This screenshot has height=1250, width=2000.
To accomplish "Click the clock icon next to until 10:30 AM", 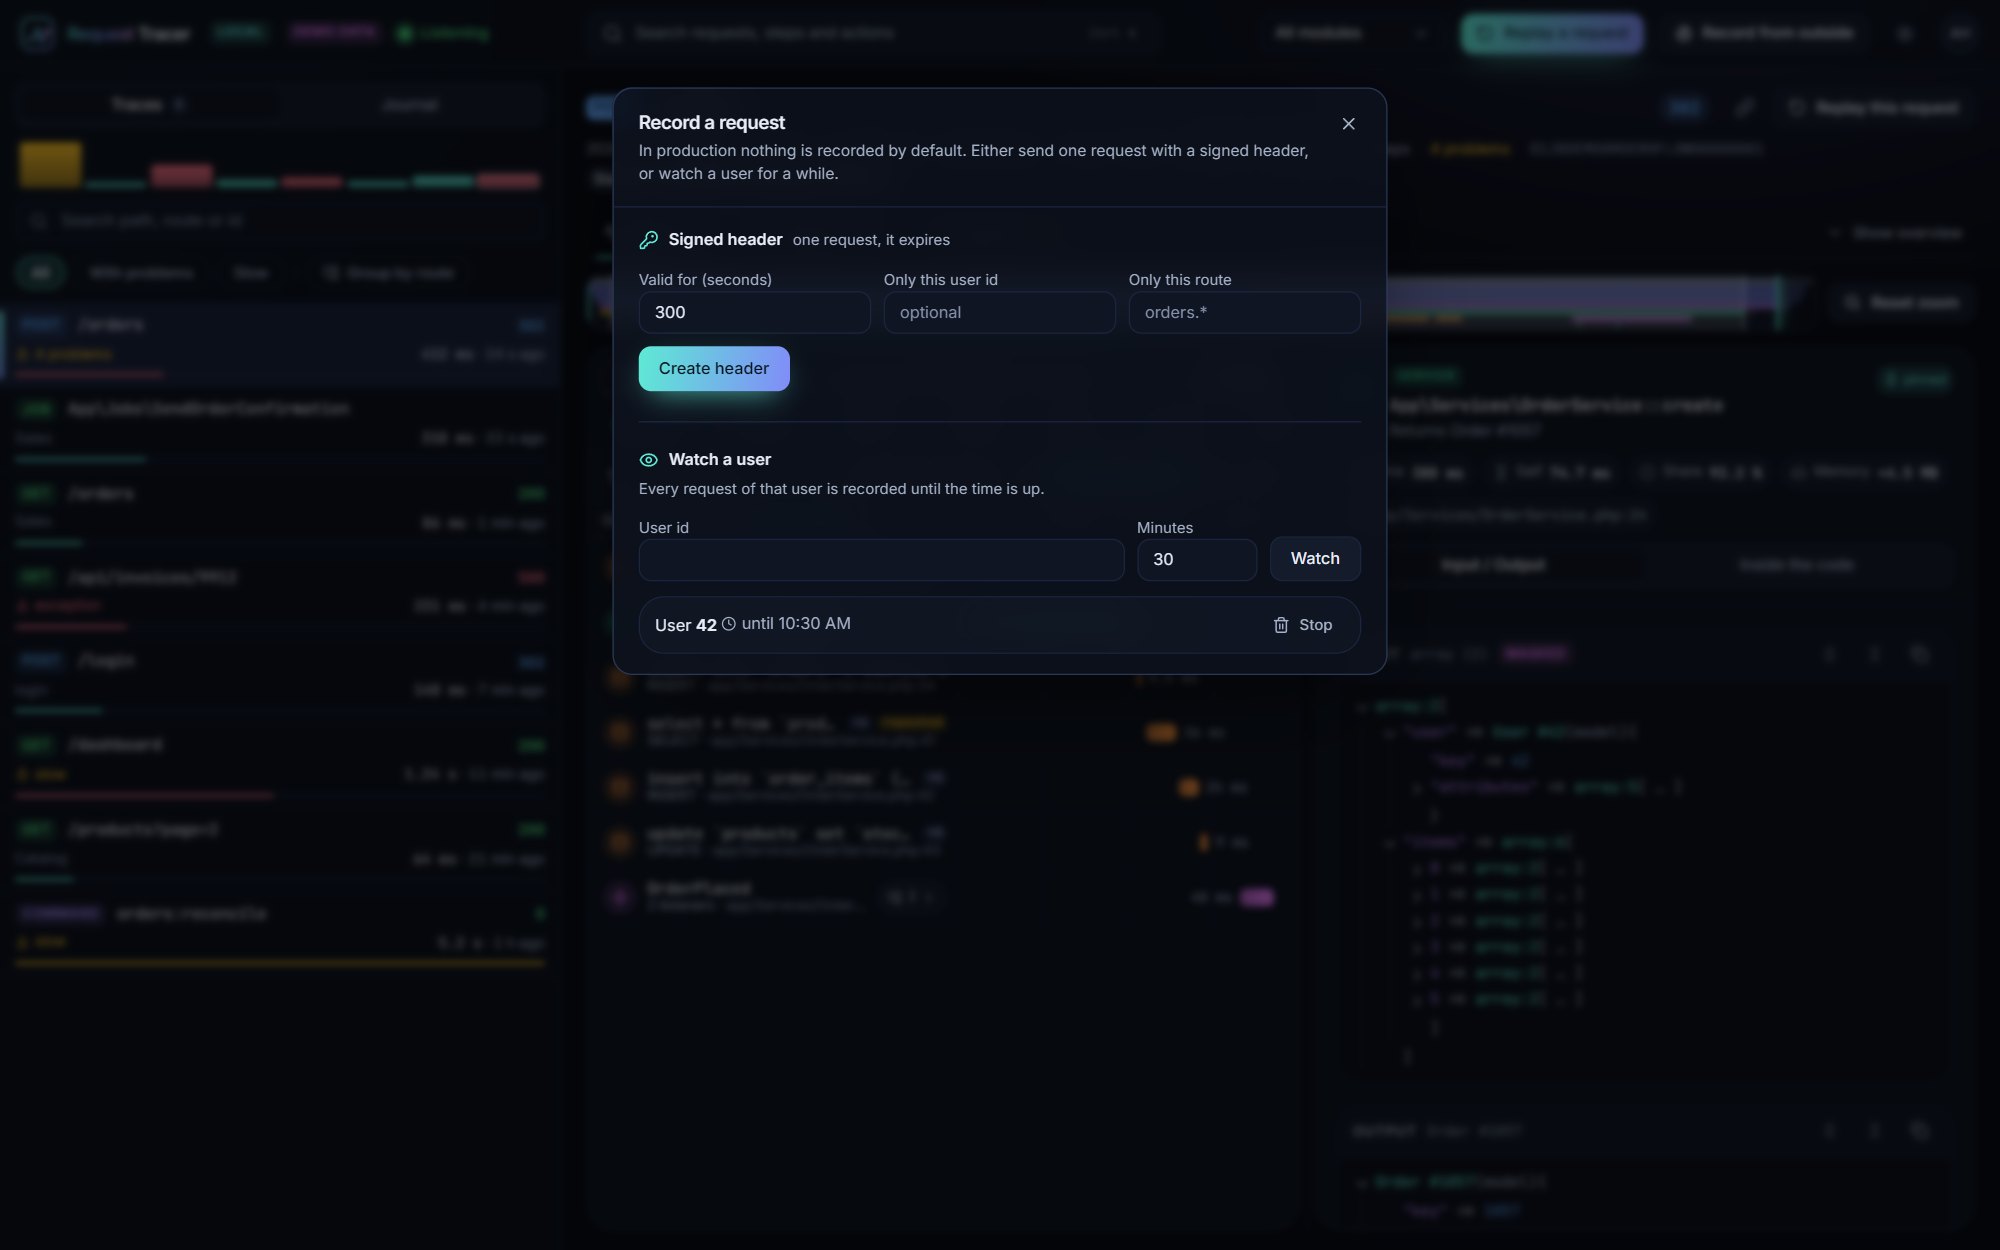I will (729, 624).
